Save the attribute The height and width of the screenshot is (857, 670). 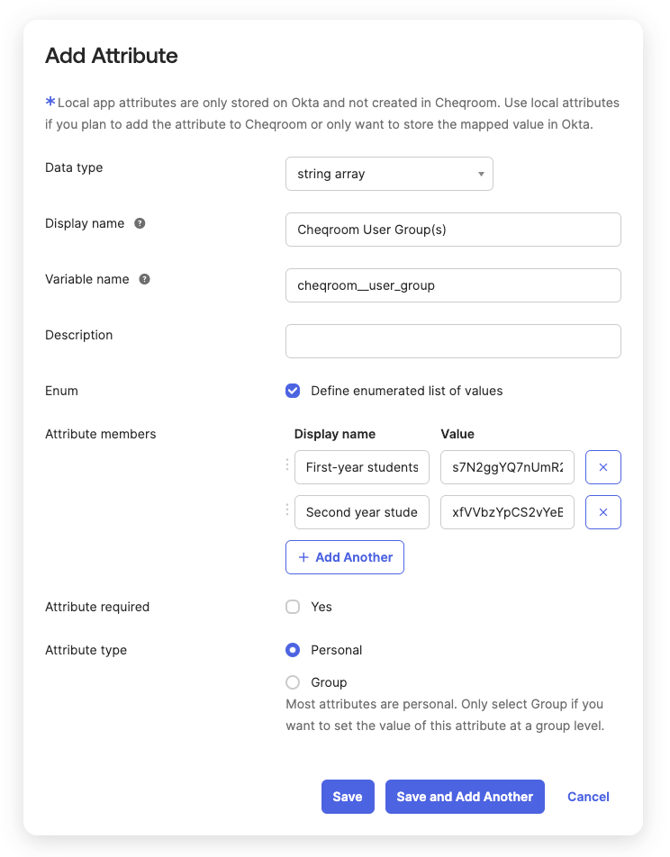(x=347, y=797)
